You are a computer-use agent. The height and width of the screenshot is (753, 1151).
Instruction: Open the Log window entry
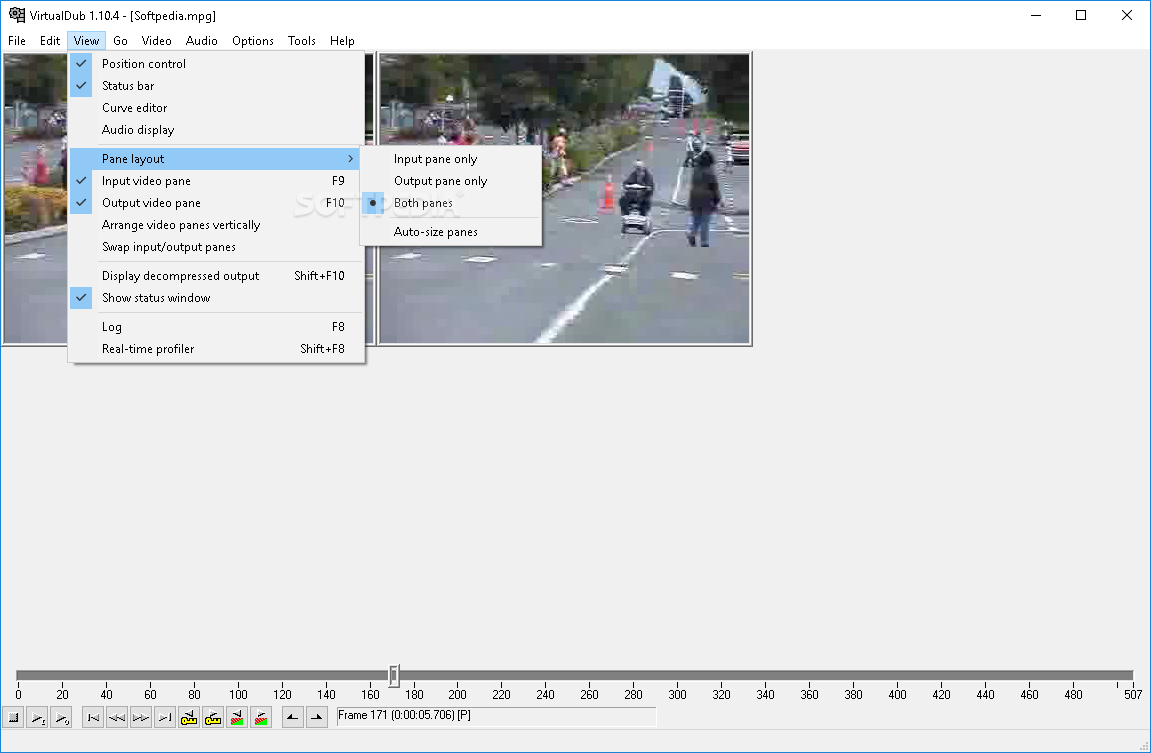217,327
